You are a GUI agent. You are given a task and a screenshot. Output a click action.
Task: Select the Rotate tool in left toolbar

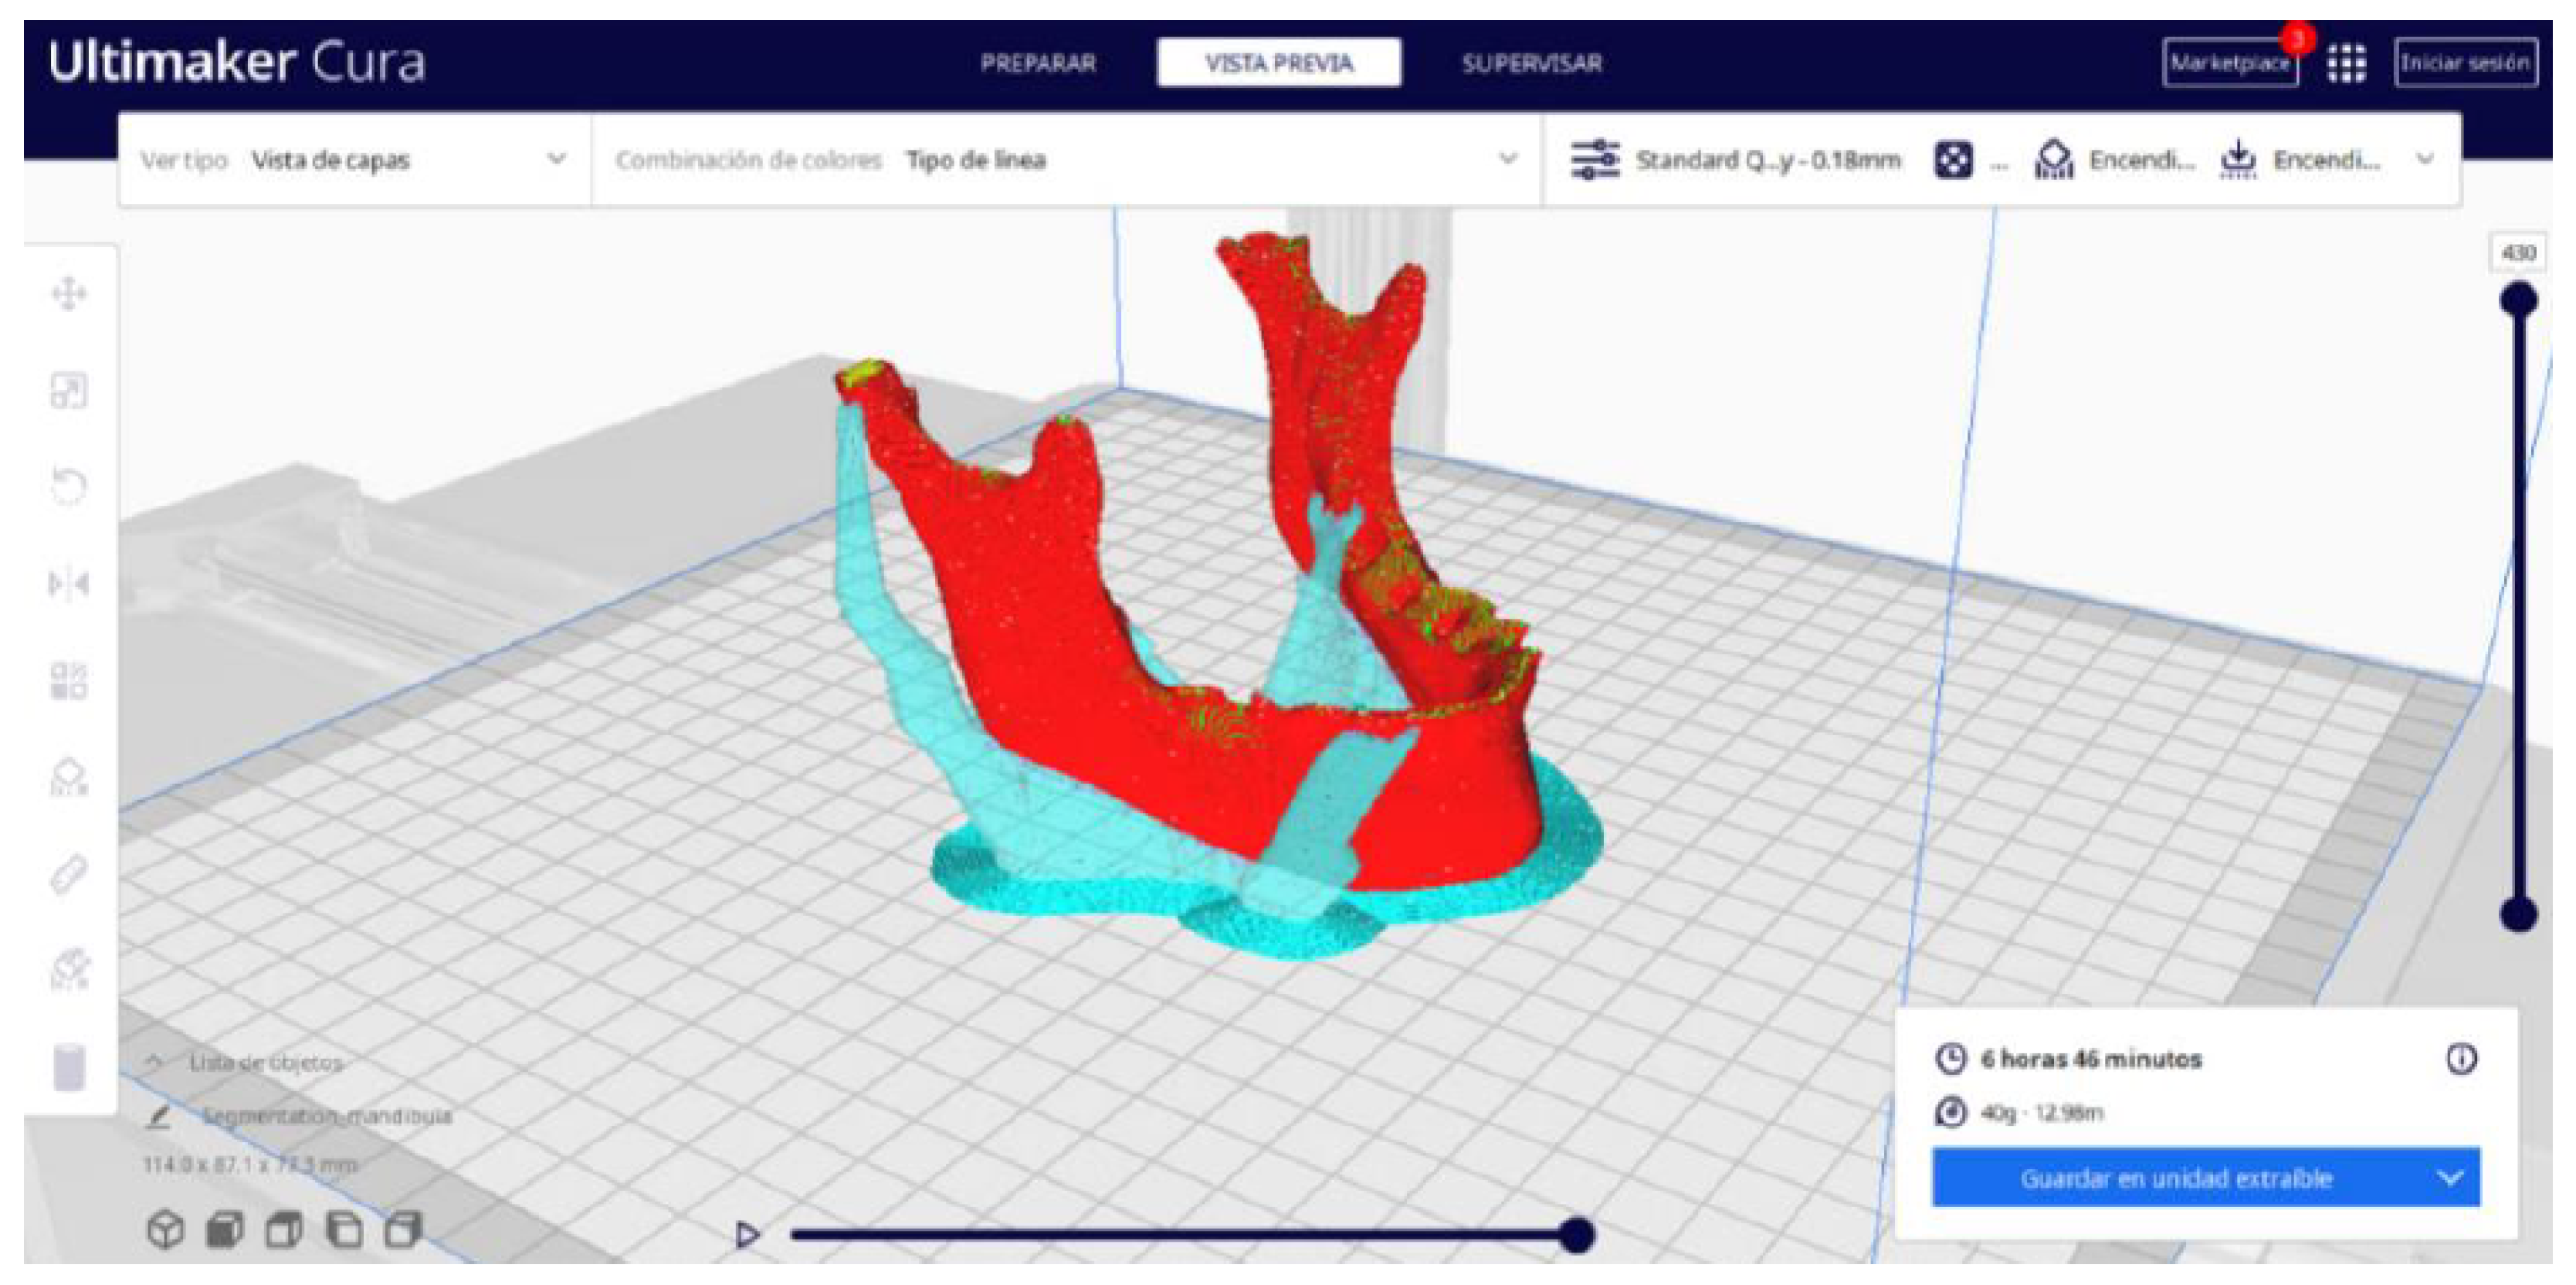pyautogui.click(x=68, y=487)
